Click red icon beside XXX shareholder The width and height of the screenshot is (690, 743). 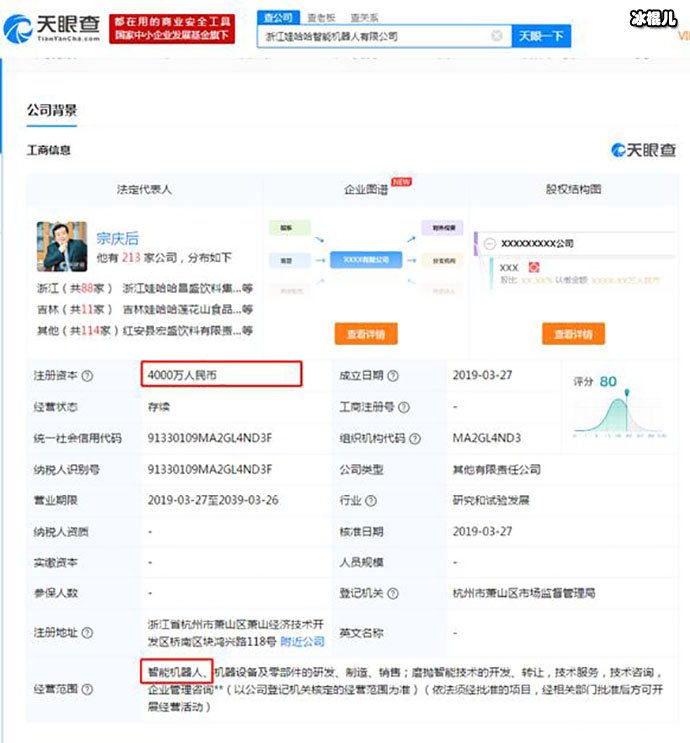coord(534,267)
